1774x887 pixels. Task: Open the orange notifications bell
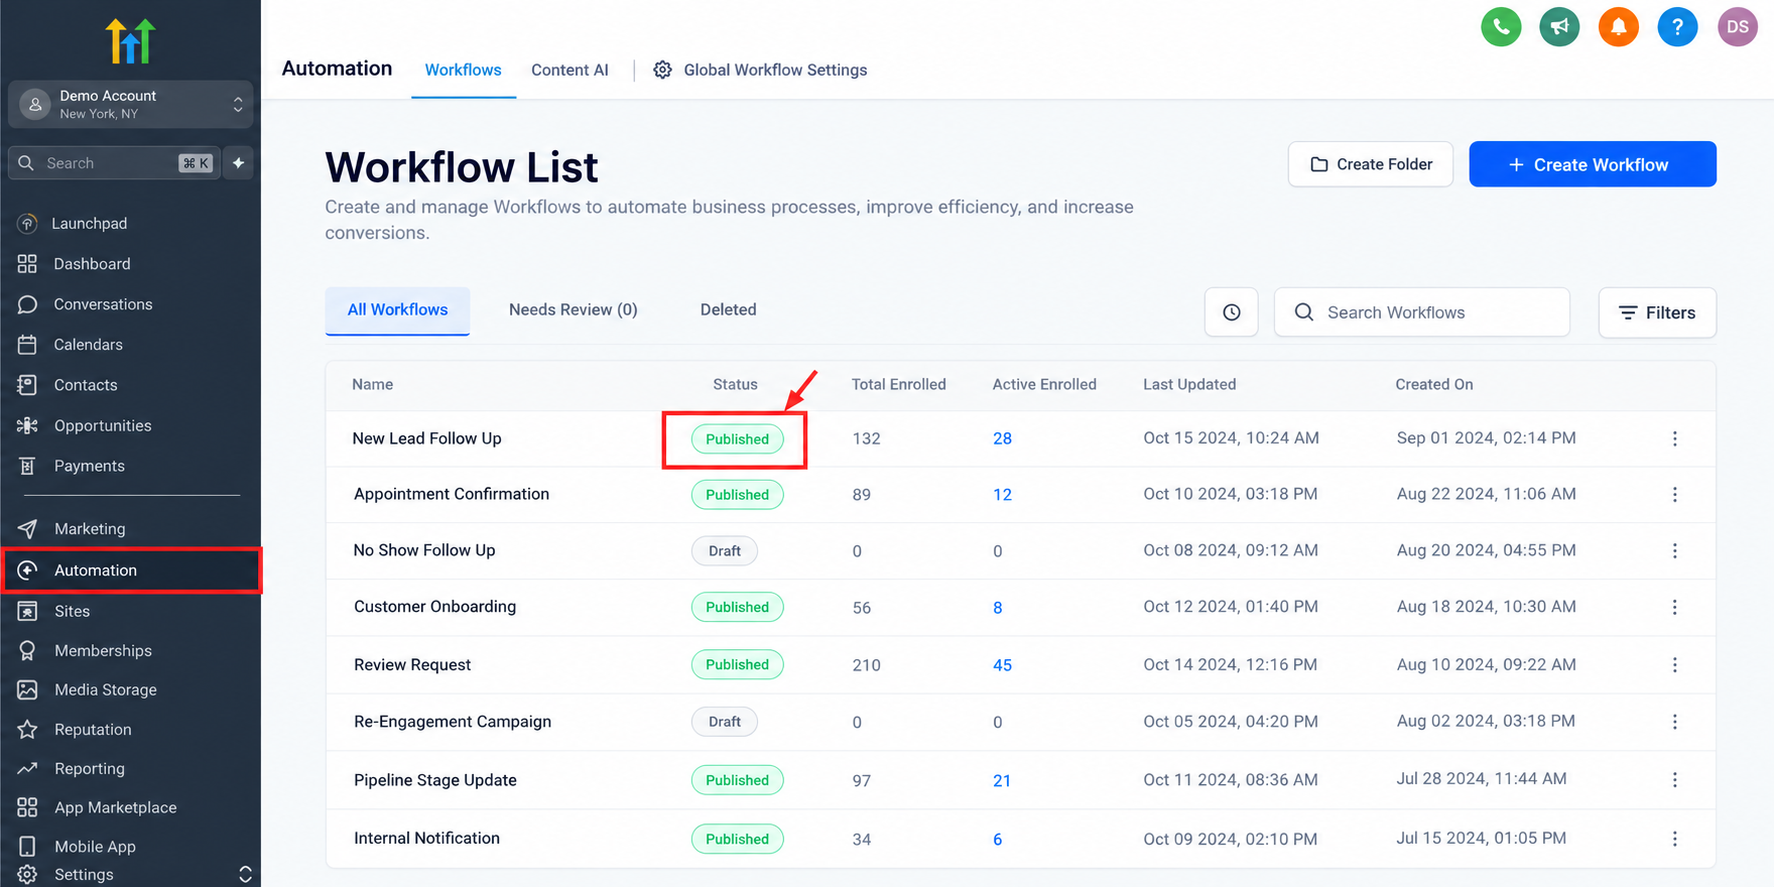tap(1619, 27)
